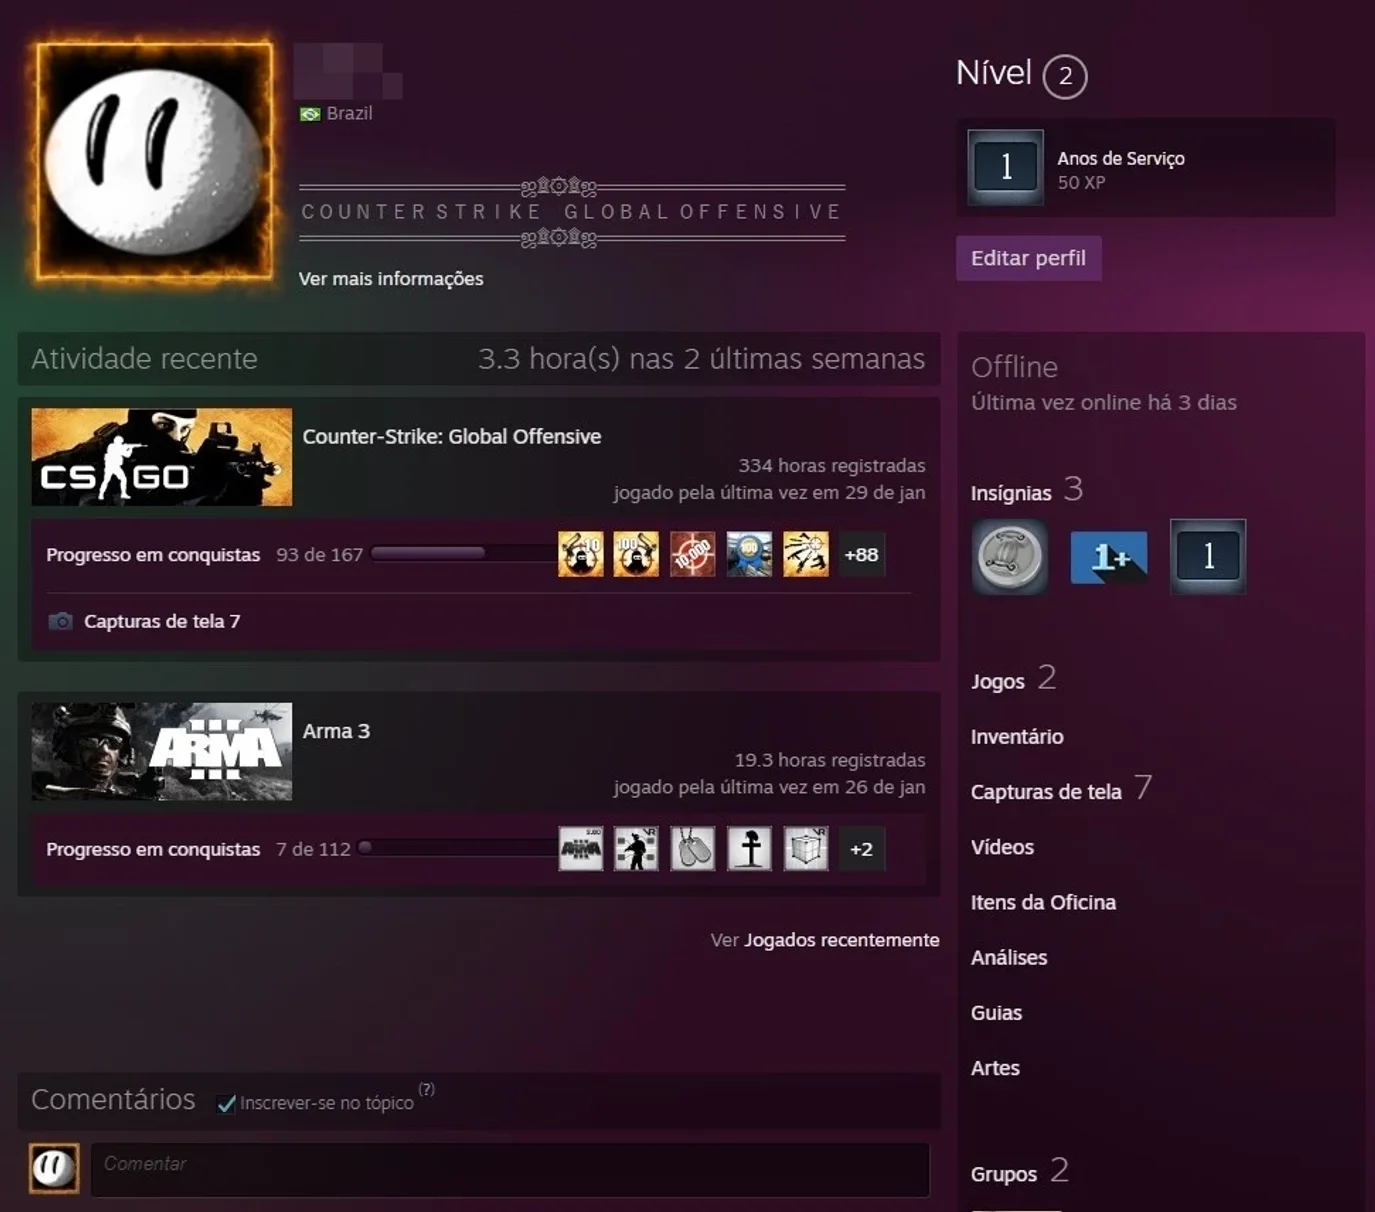This screenshot has width=1375, height=1212.
Task: Open Guias
Action: click(996, 1013)
